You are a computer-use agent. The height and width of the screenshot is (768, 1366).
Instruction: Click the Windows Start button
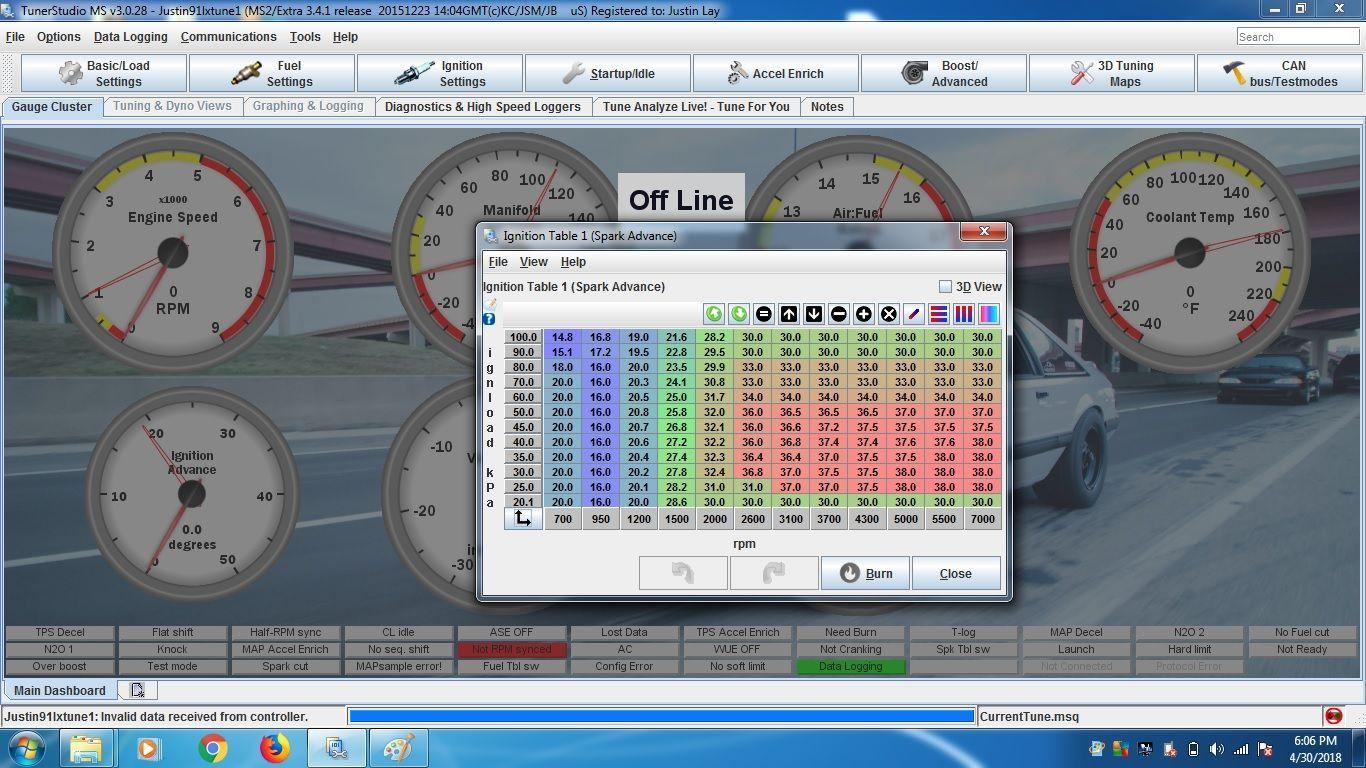pyautogui.click(x=27, y=748)
